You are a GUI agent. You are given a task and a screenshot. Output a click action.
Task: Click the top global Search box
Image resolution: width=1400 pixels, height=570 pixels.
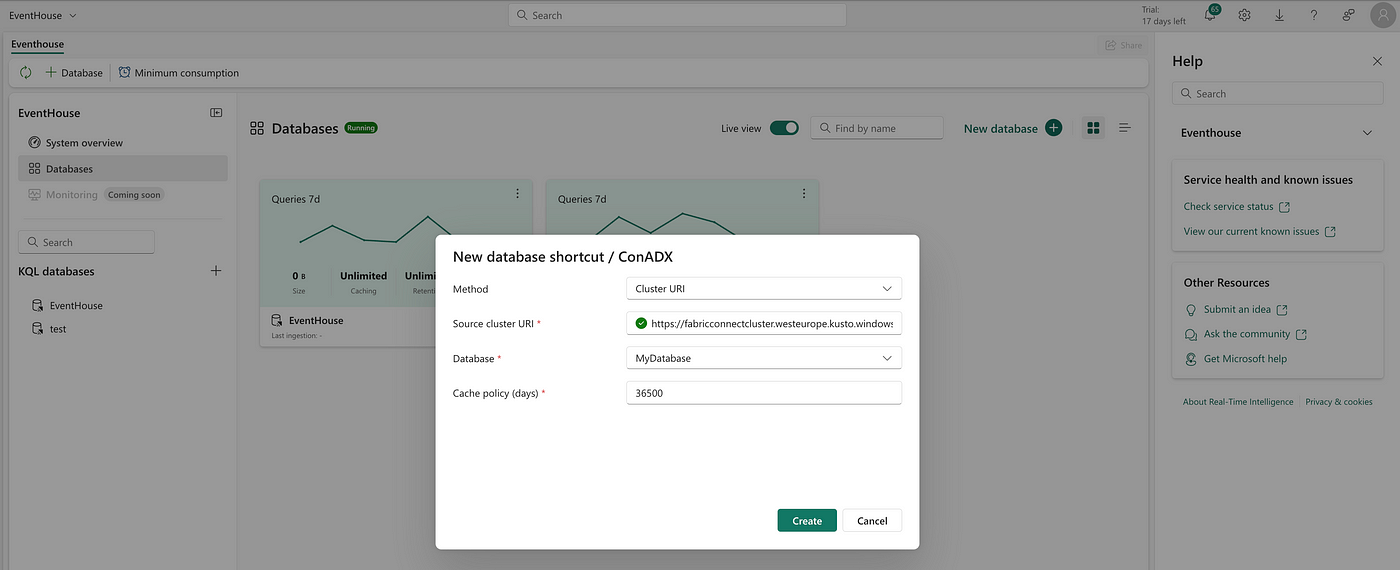(677, 15)
